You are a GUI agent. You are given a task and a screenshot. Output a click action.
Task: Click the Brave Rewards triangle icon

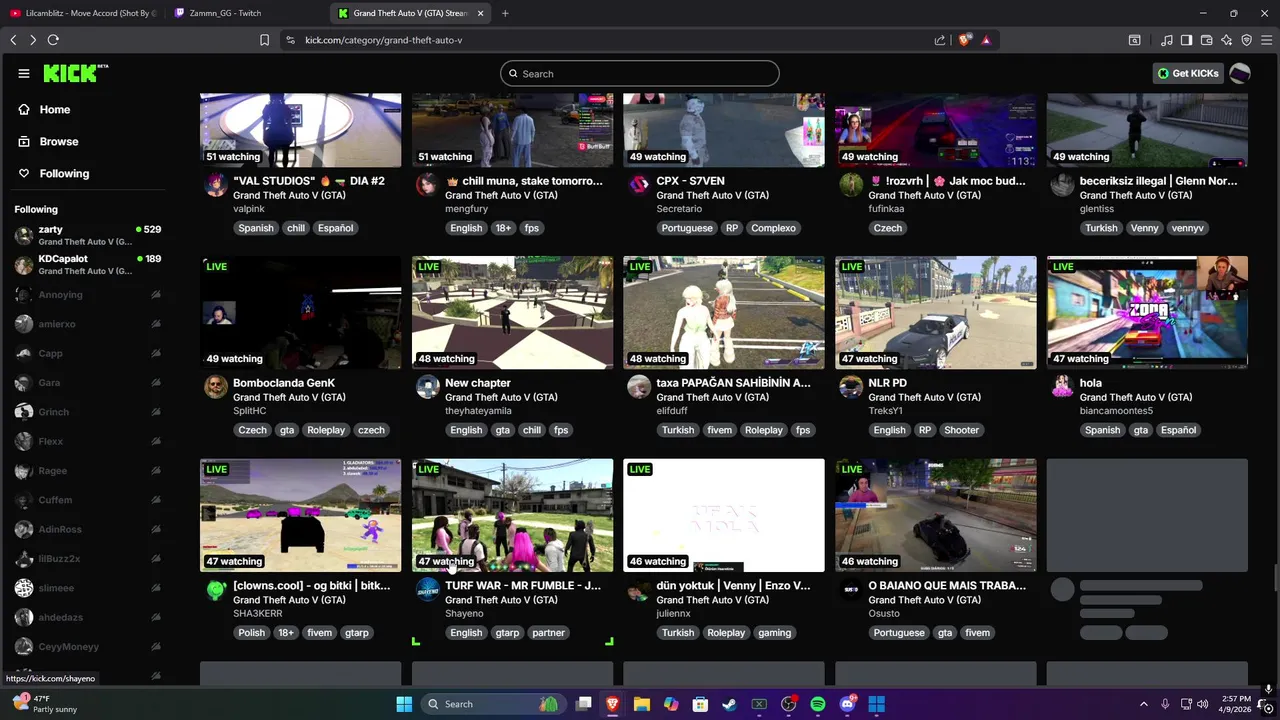click(x=986, y=40)
